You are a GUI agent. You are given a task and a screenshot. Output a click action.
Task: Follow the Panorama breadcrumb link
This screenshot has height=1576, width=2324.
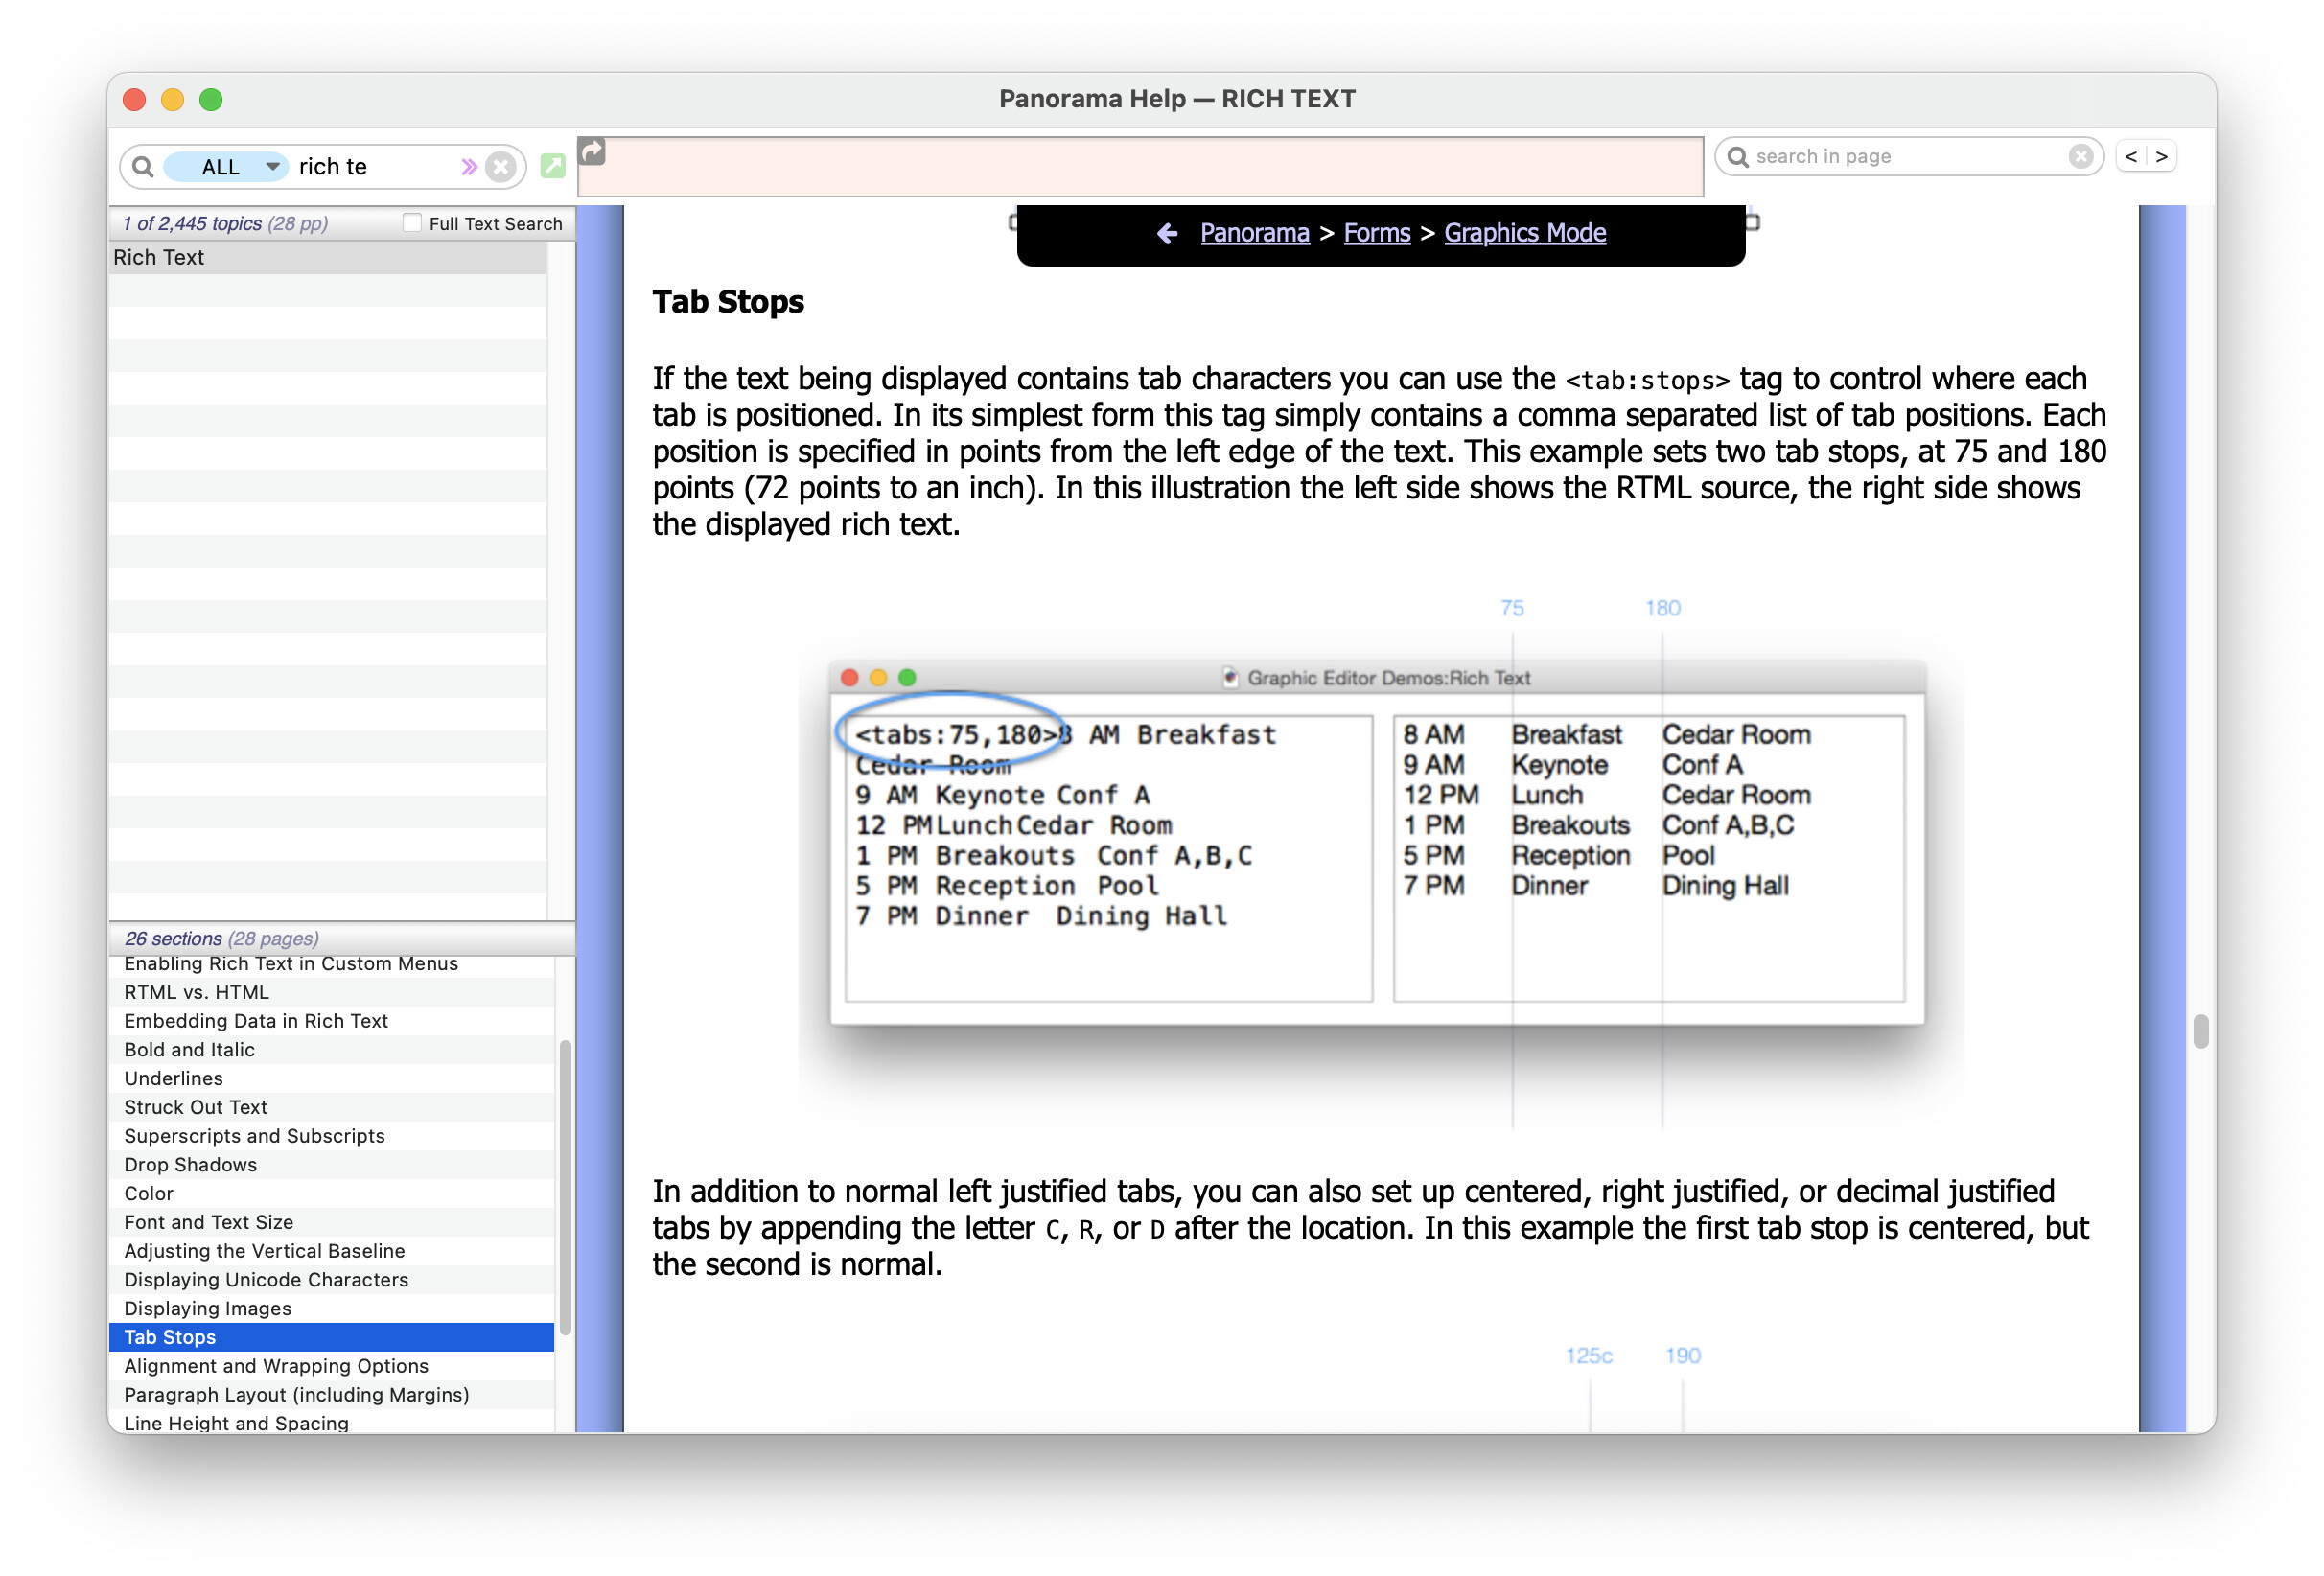click(x=1254, y=233)
